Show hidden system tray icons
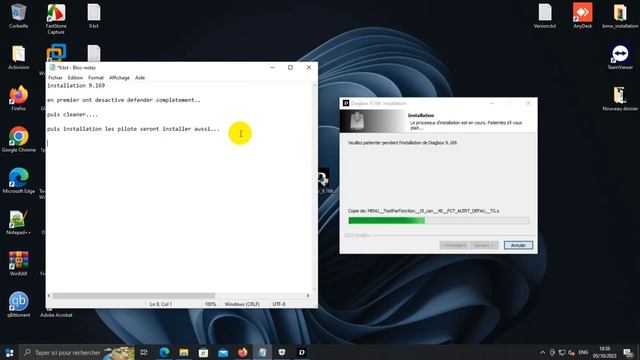 542,352
